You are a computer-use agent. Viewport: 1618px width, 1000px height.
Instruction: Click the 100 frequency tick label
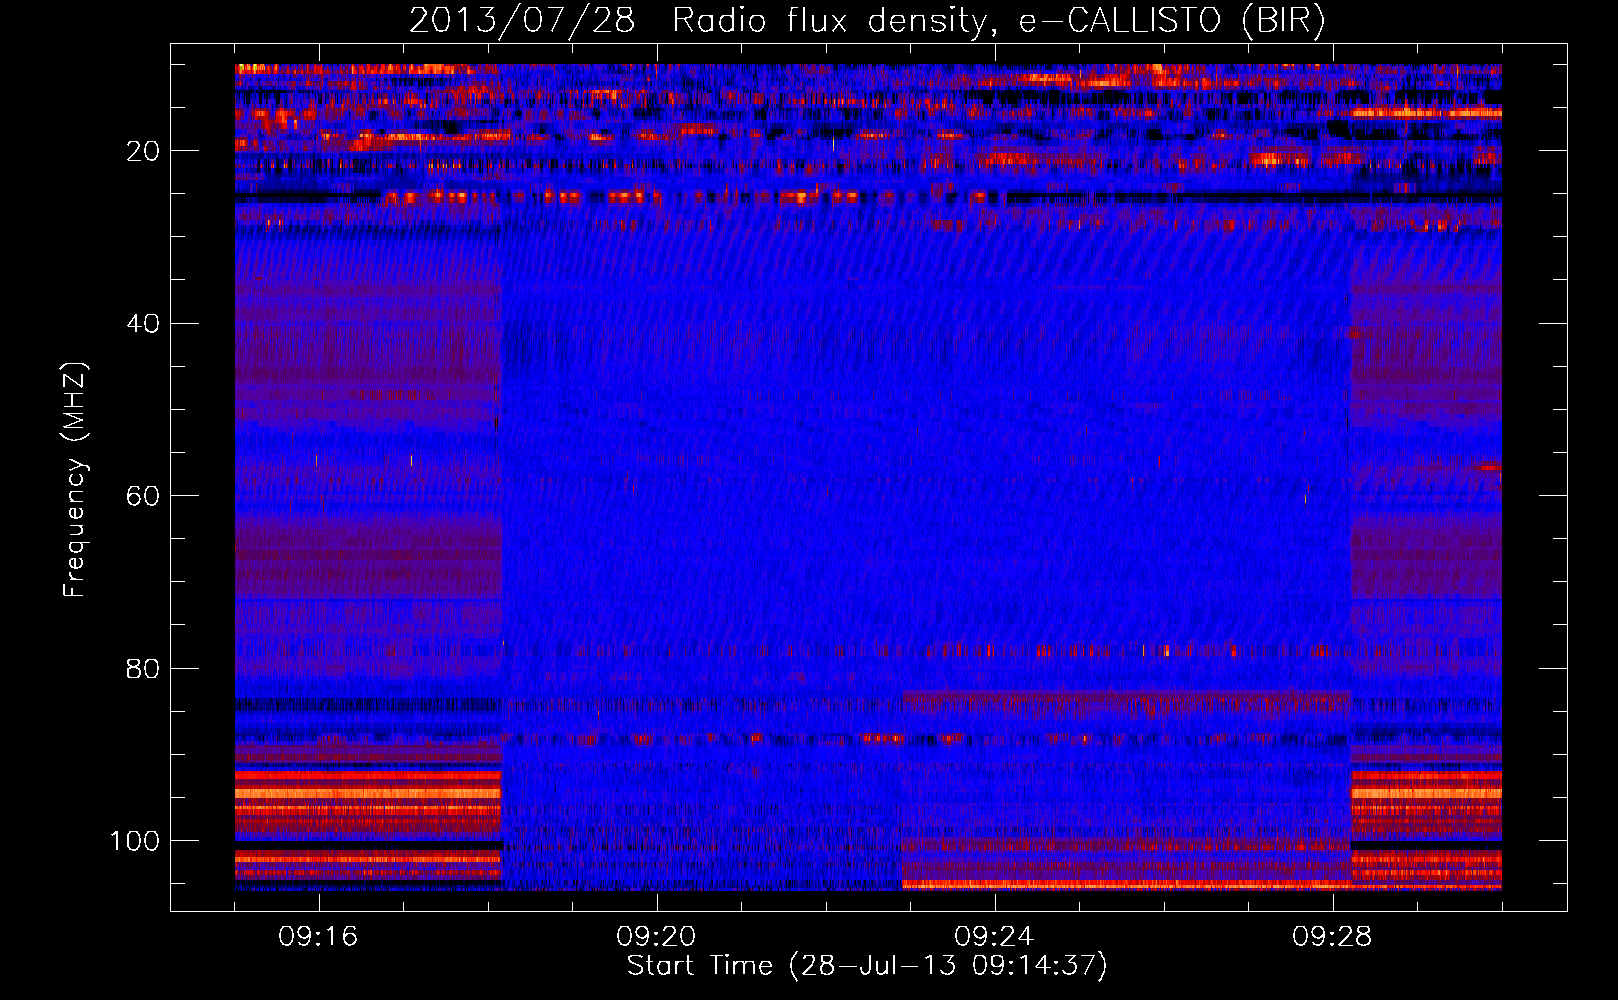tap(134, 841)
